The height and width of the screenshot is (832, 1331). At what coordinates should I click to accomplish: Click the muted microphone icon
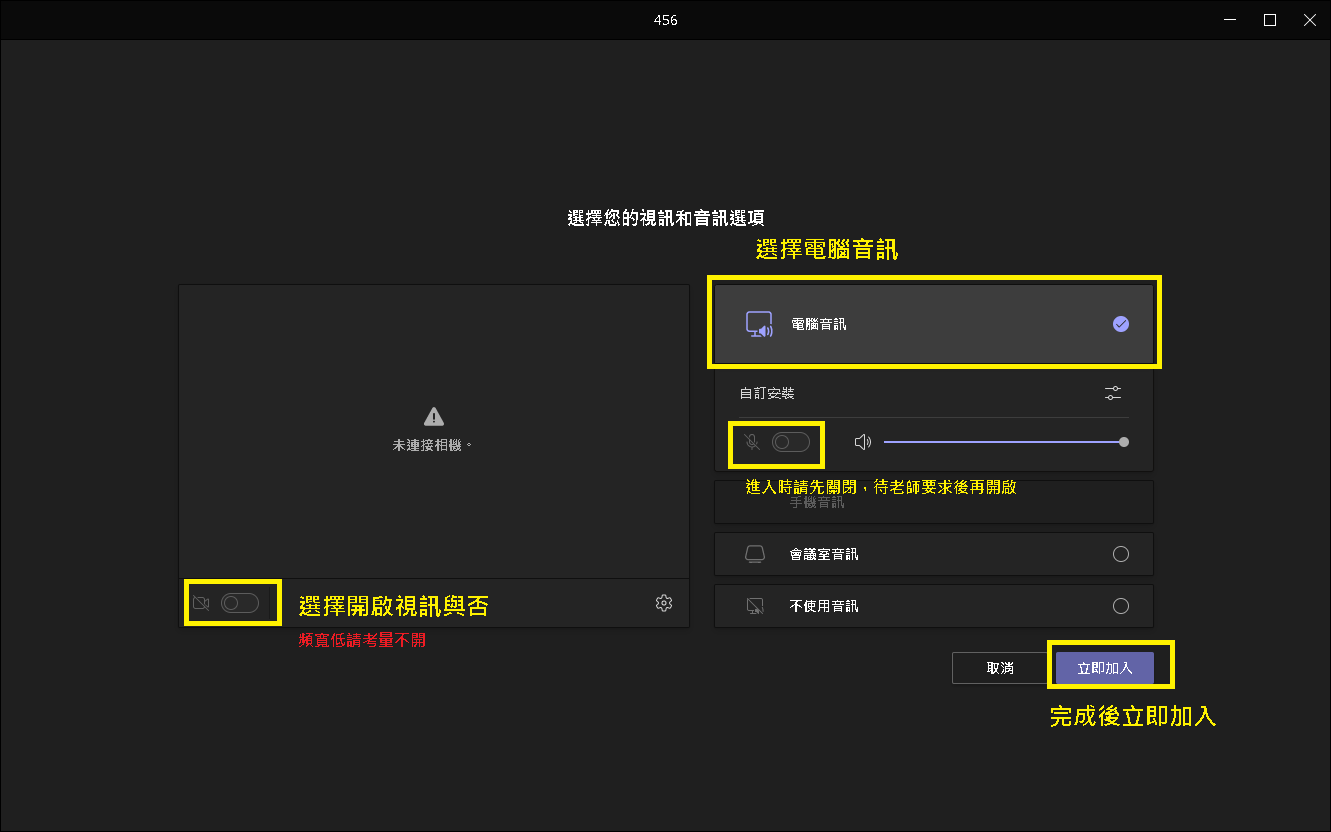[x=752, y=442]
